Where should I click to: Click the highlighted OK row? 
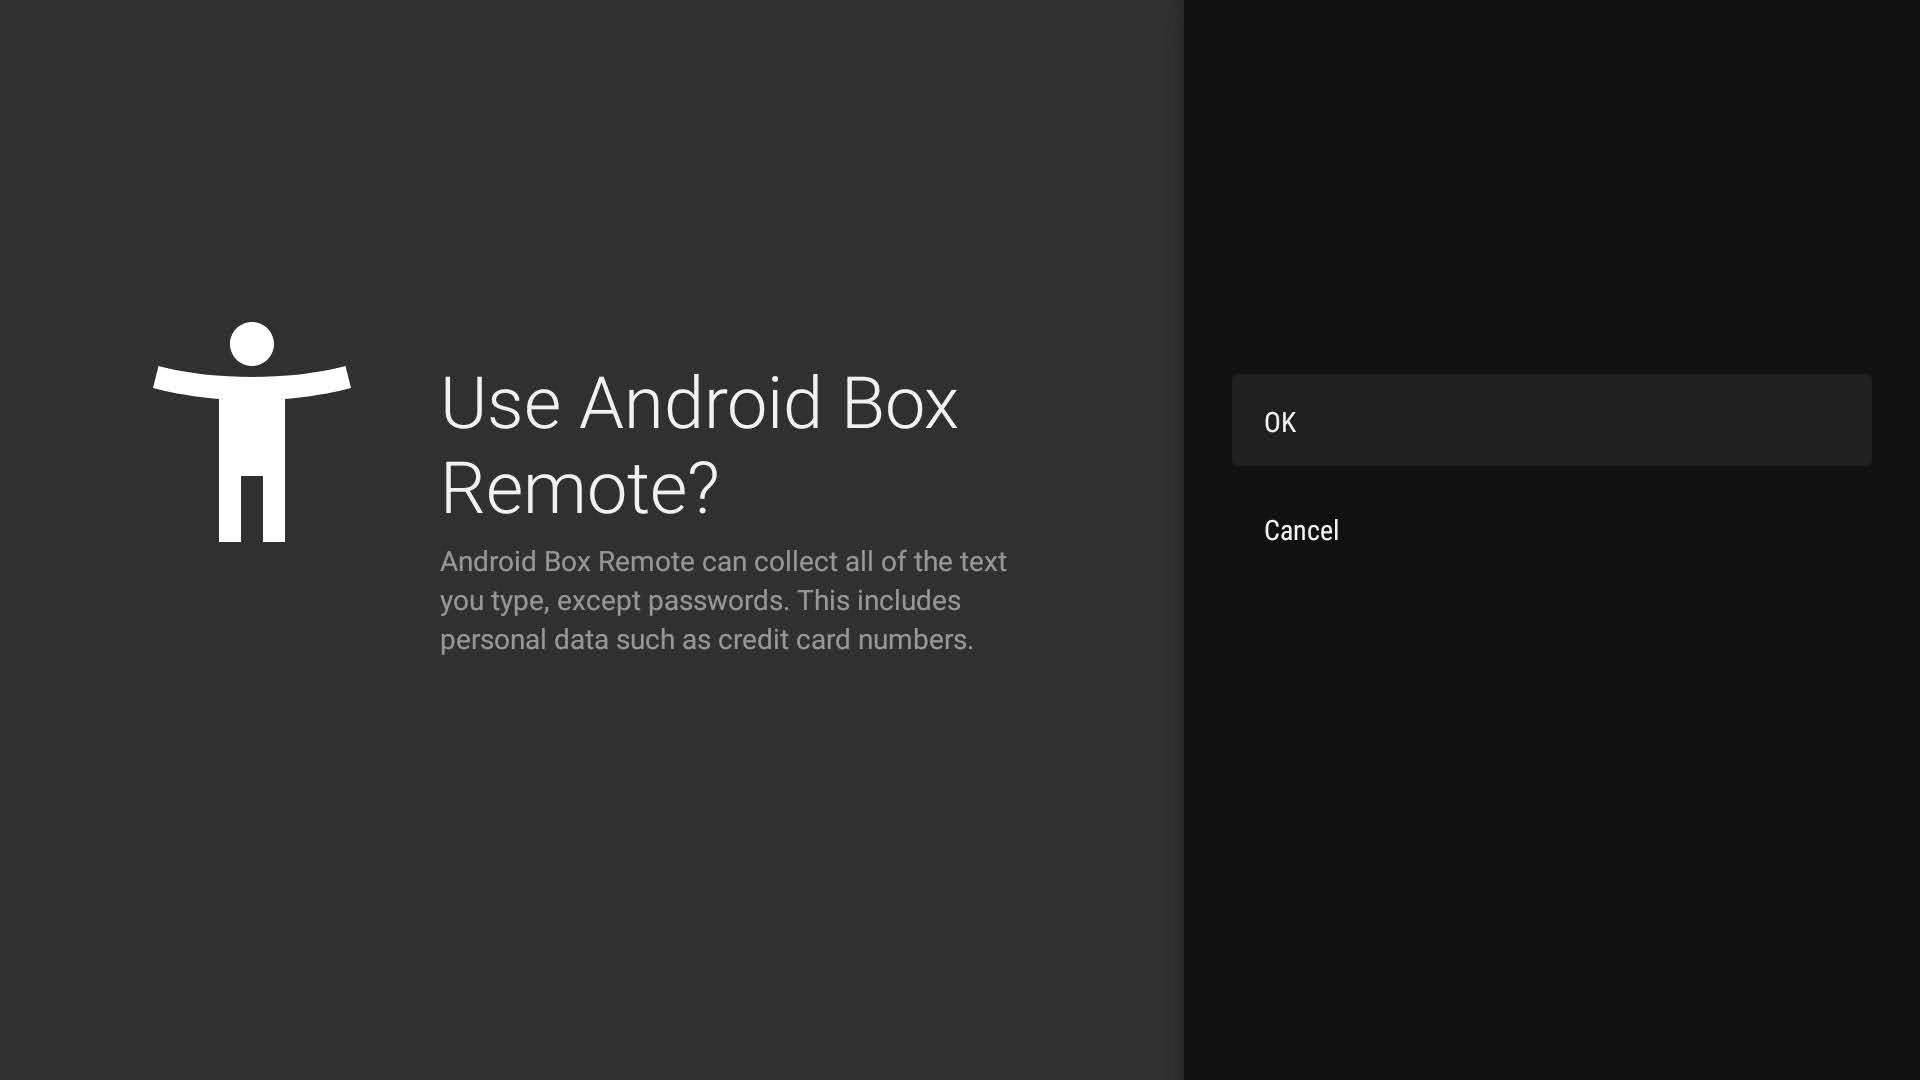[x=1550, y=421]
